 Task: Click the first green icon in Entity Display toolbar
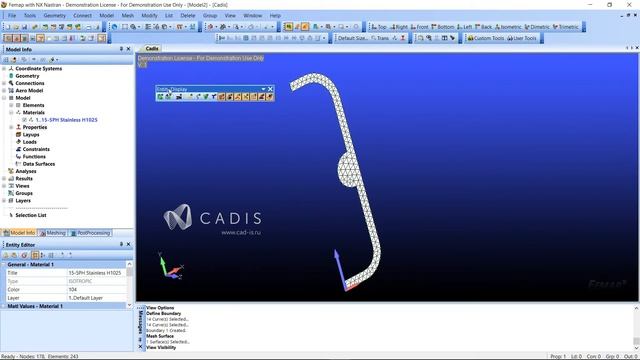(x=160, y=97)
